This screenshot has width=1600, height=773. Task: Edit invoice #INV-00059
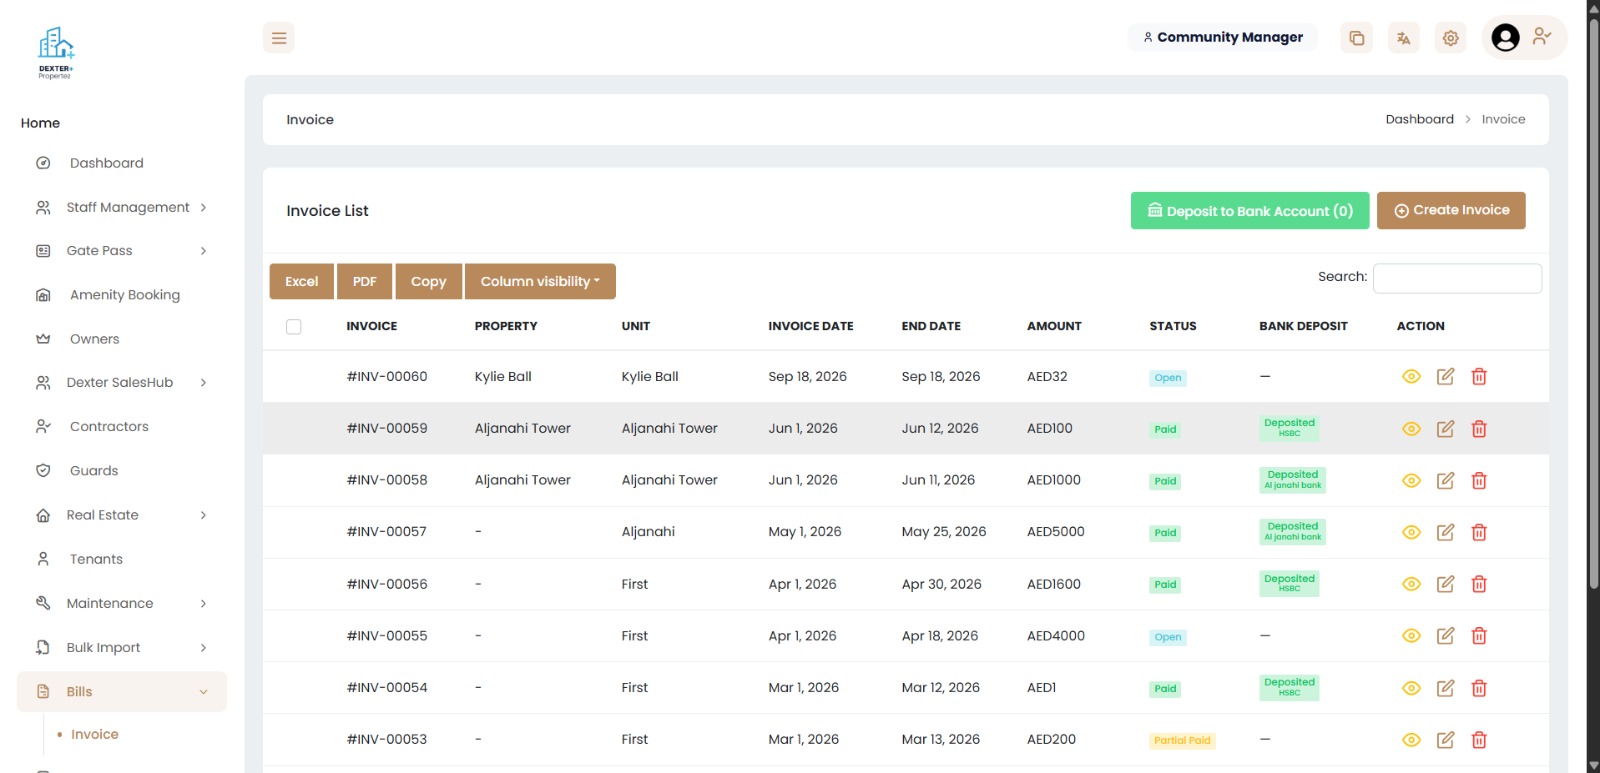(x=1445, y=429)
